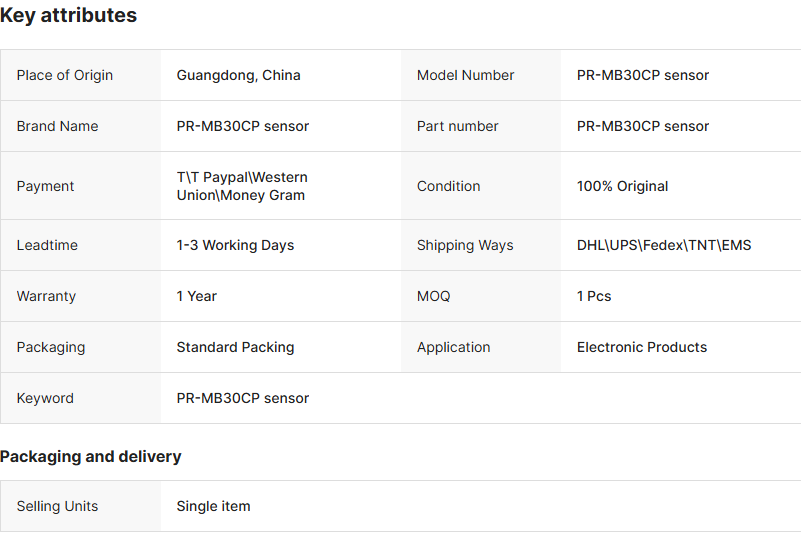Select the Standard Packing value
Viewport: 801px width, 534px height.
pos(235,347)
